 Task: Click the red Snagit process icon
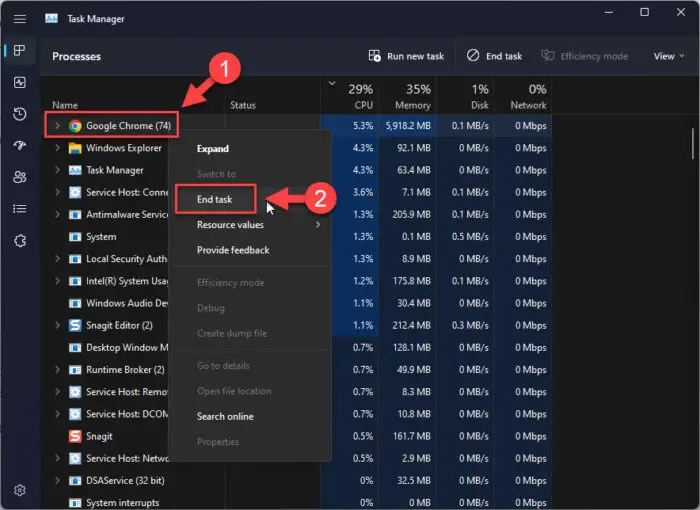click(x=75, y=436)
